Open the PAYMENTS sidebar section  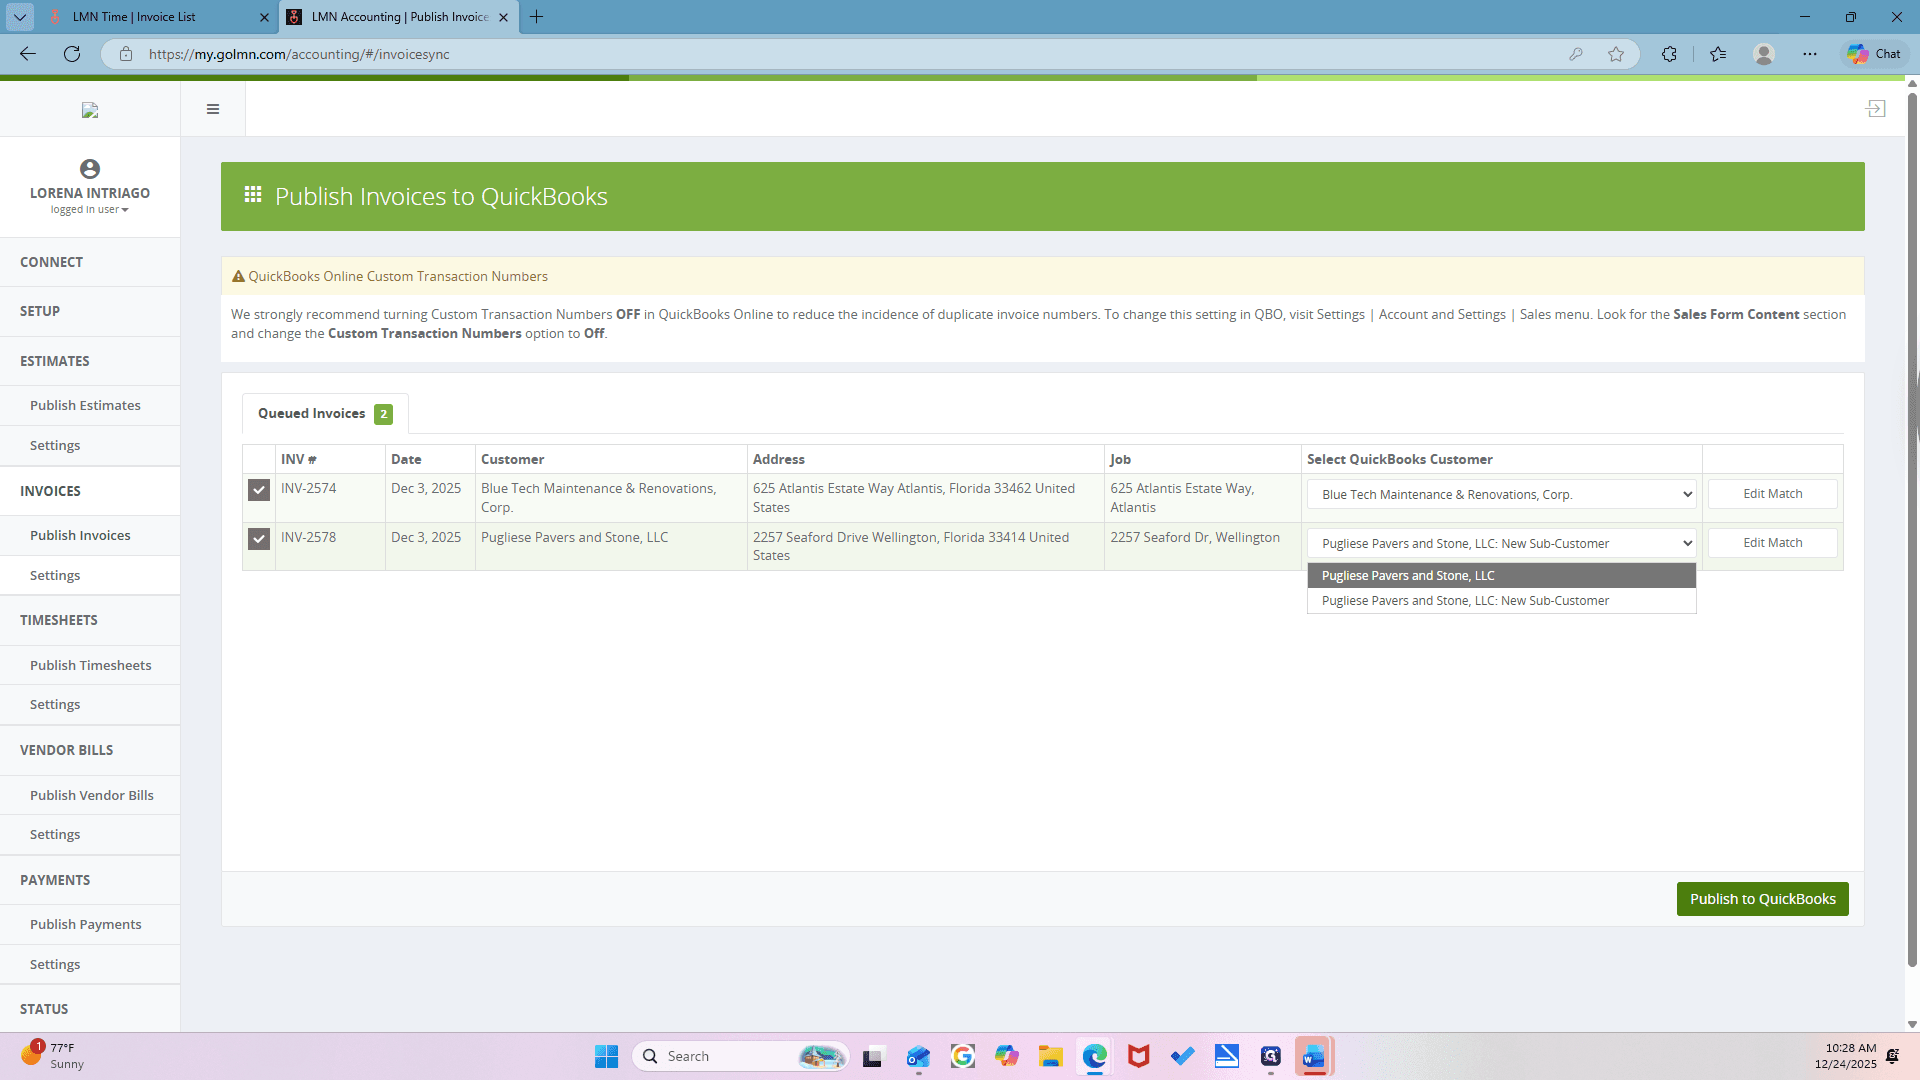(90, 880)
